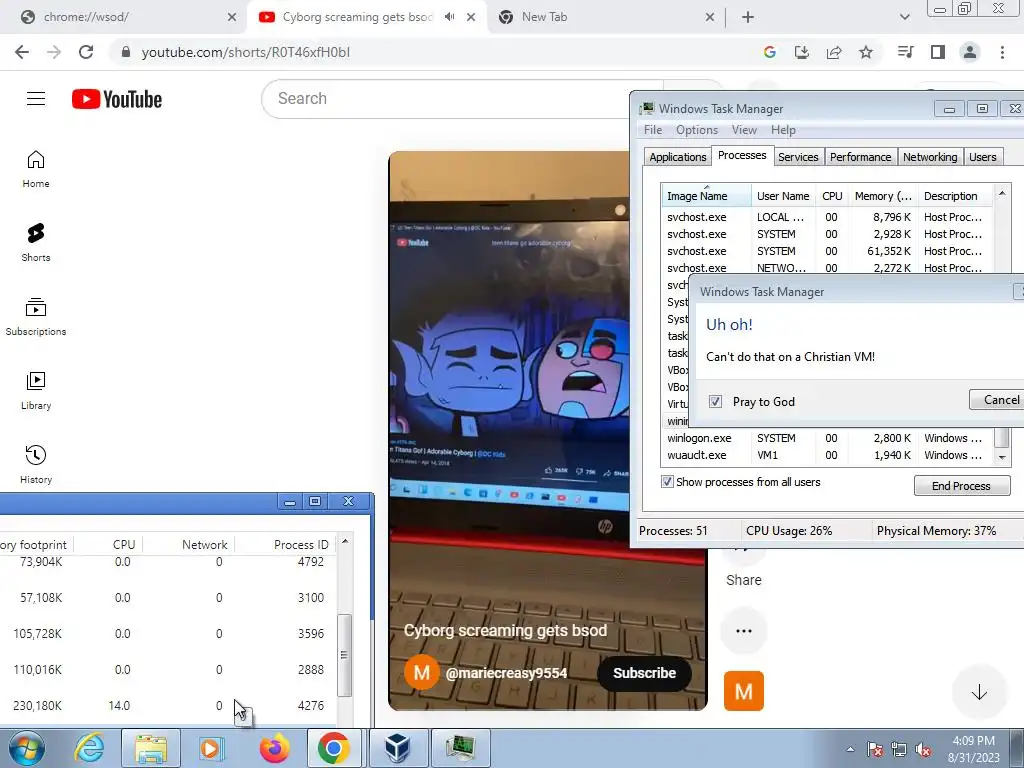The width and height of the screenshot is (1024, 768).
Task: Click the Share button beside the short
Action: [x=744, y=566]
